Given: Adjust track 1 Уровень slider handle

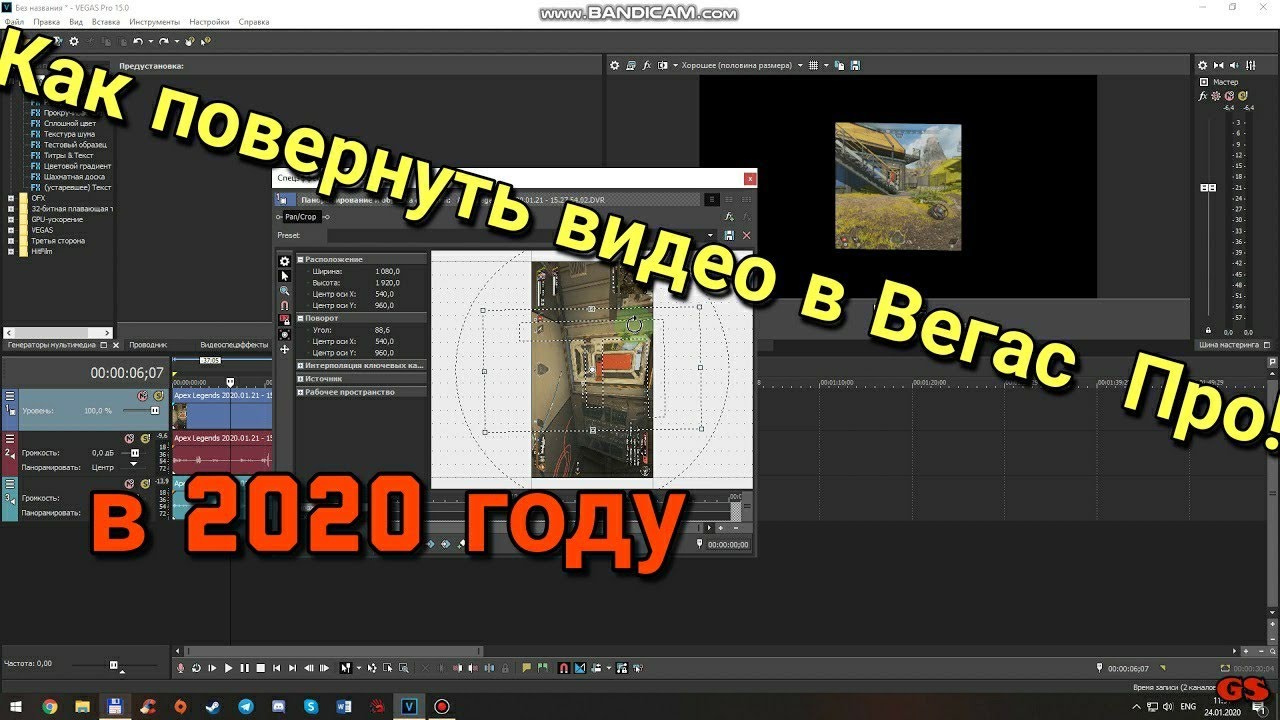Looking at the screenshot, I should coord(155,411).
